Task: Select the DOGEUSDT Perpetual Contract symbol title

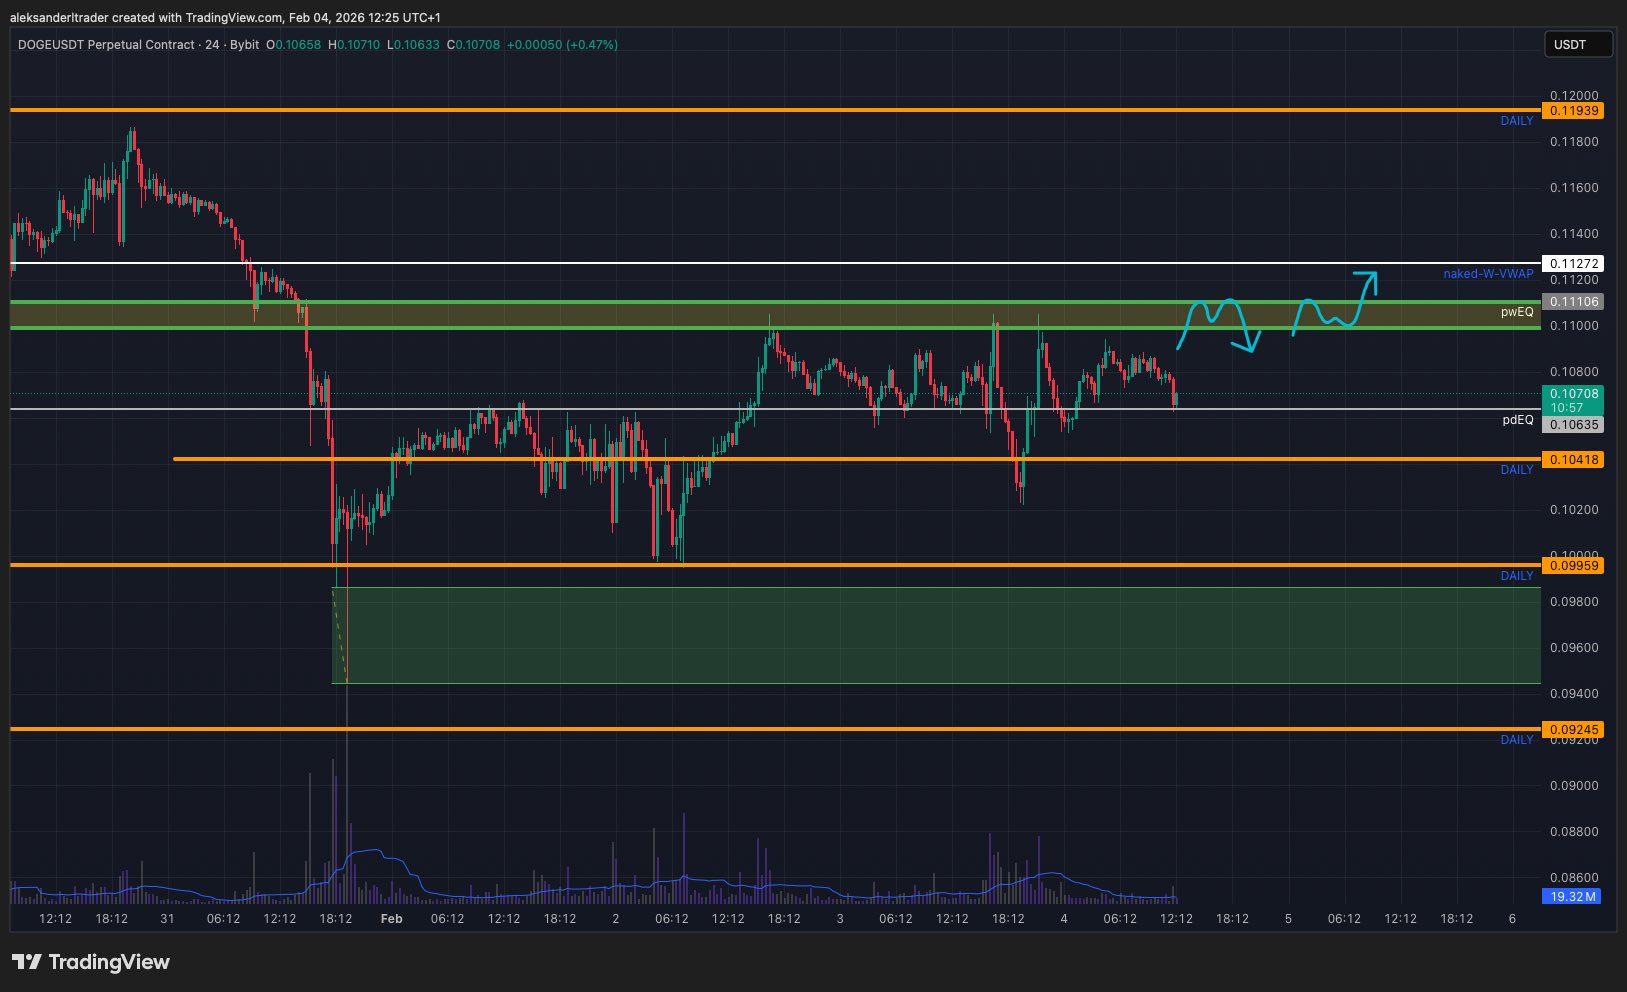Action: (106, 45)
